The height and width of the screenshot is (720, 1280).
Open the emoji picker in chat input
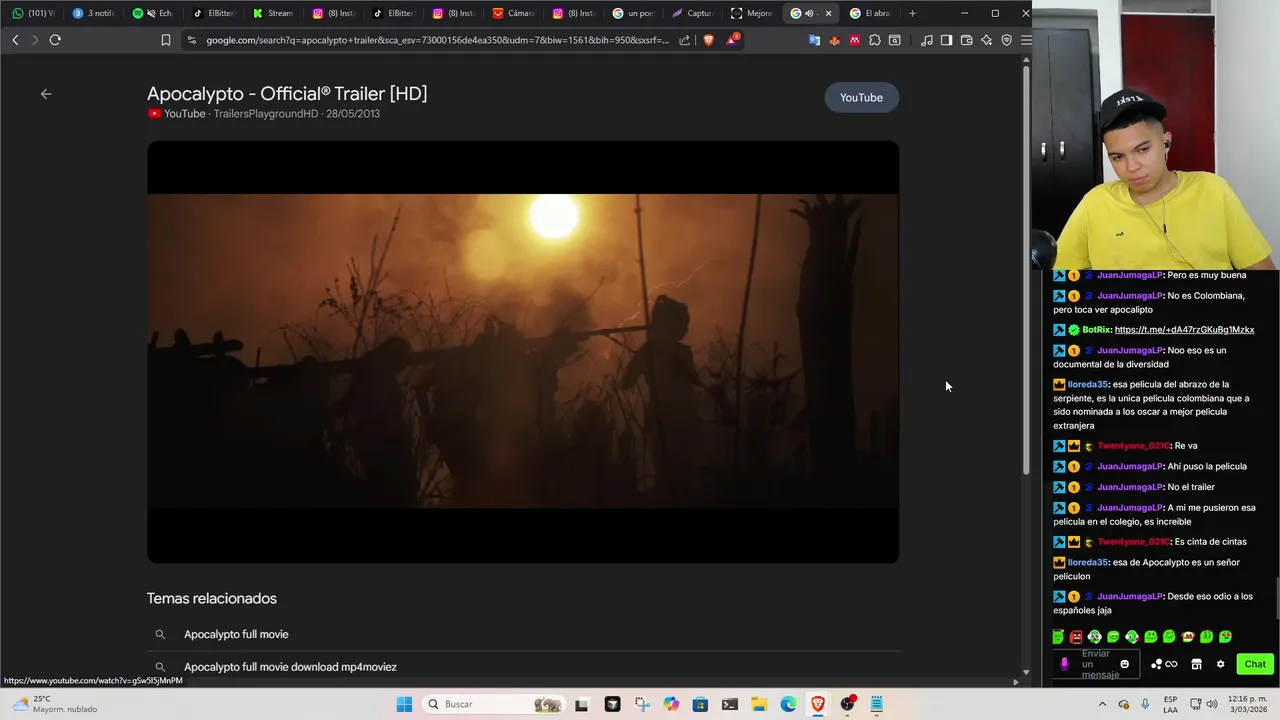pyautogui.click(x=1125, y=664)
